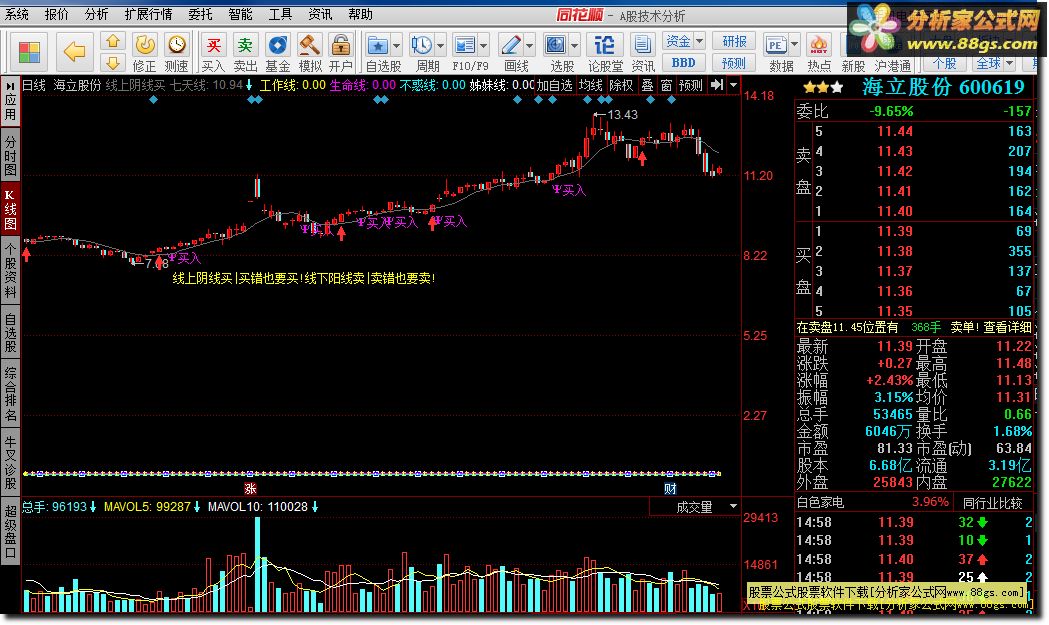Expand the 数据 dropdown arrow
Viewport: 1049px width, 625px height.
pos(795,46)
